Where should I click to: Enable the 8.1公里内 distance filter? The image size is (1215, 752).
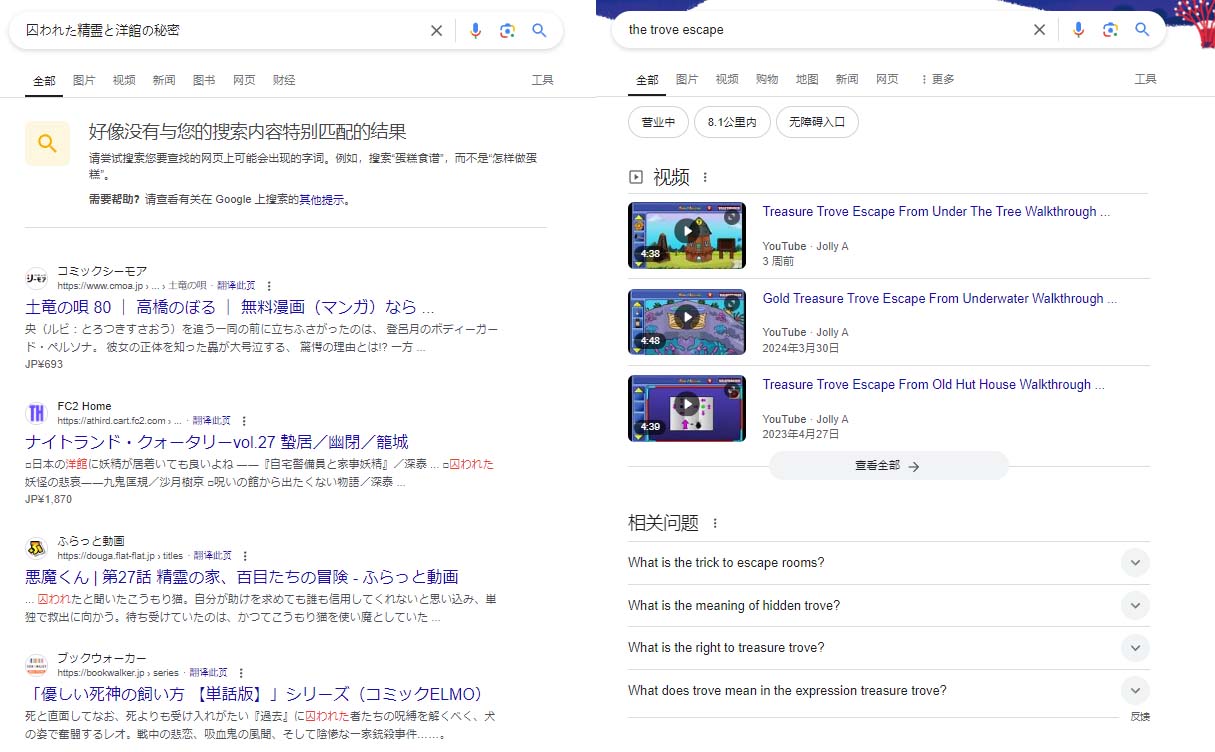pyautogui.click(x=733, y=121)
